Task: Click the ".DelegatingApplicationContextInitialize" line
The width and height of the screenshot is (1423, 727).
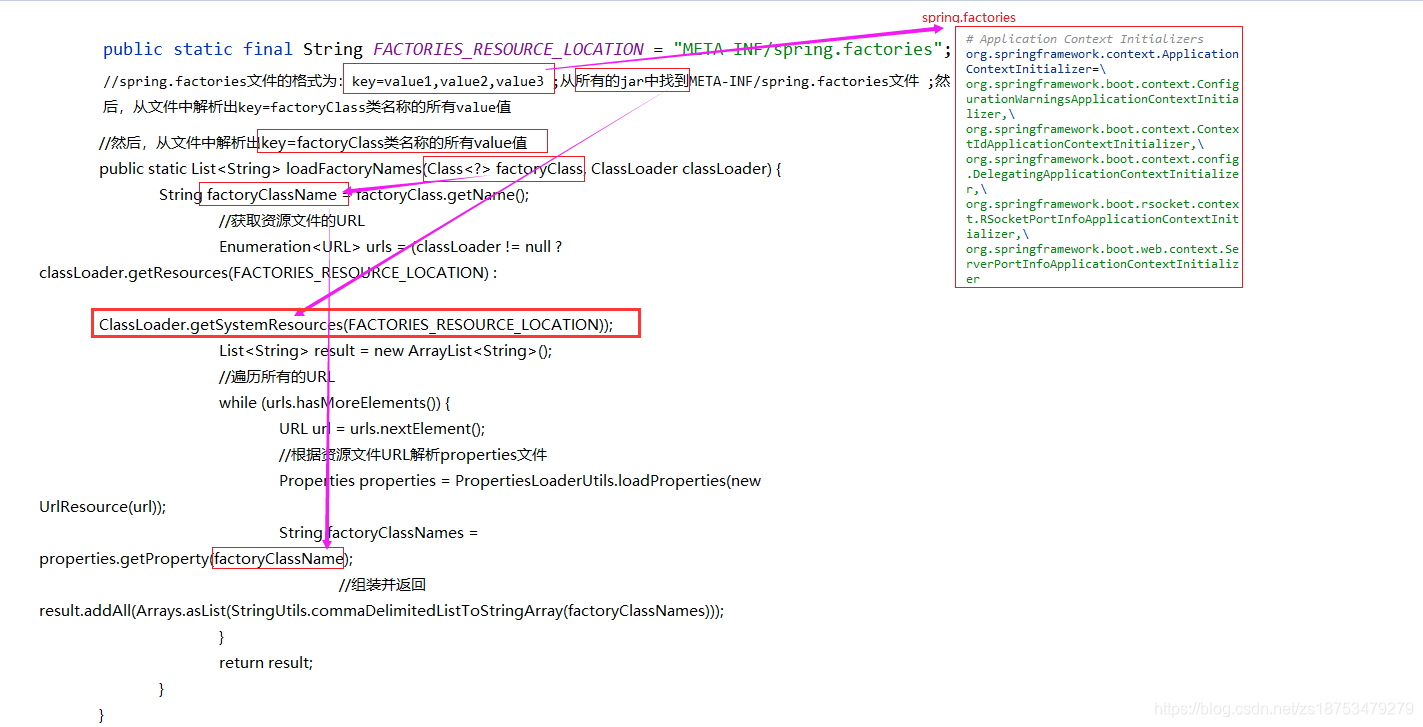Action: 1102,174
